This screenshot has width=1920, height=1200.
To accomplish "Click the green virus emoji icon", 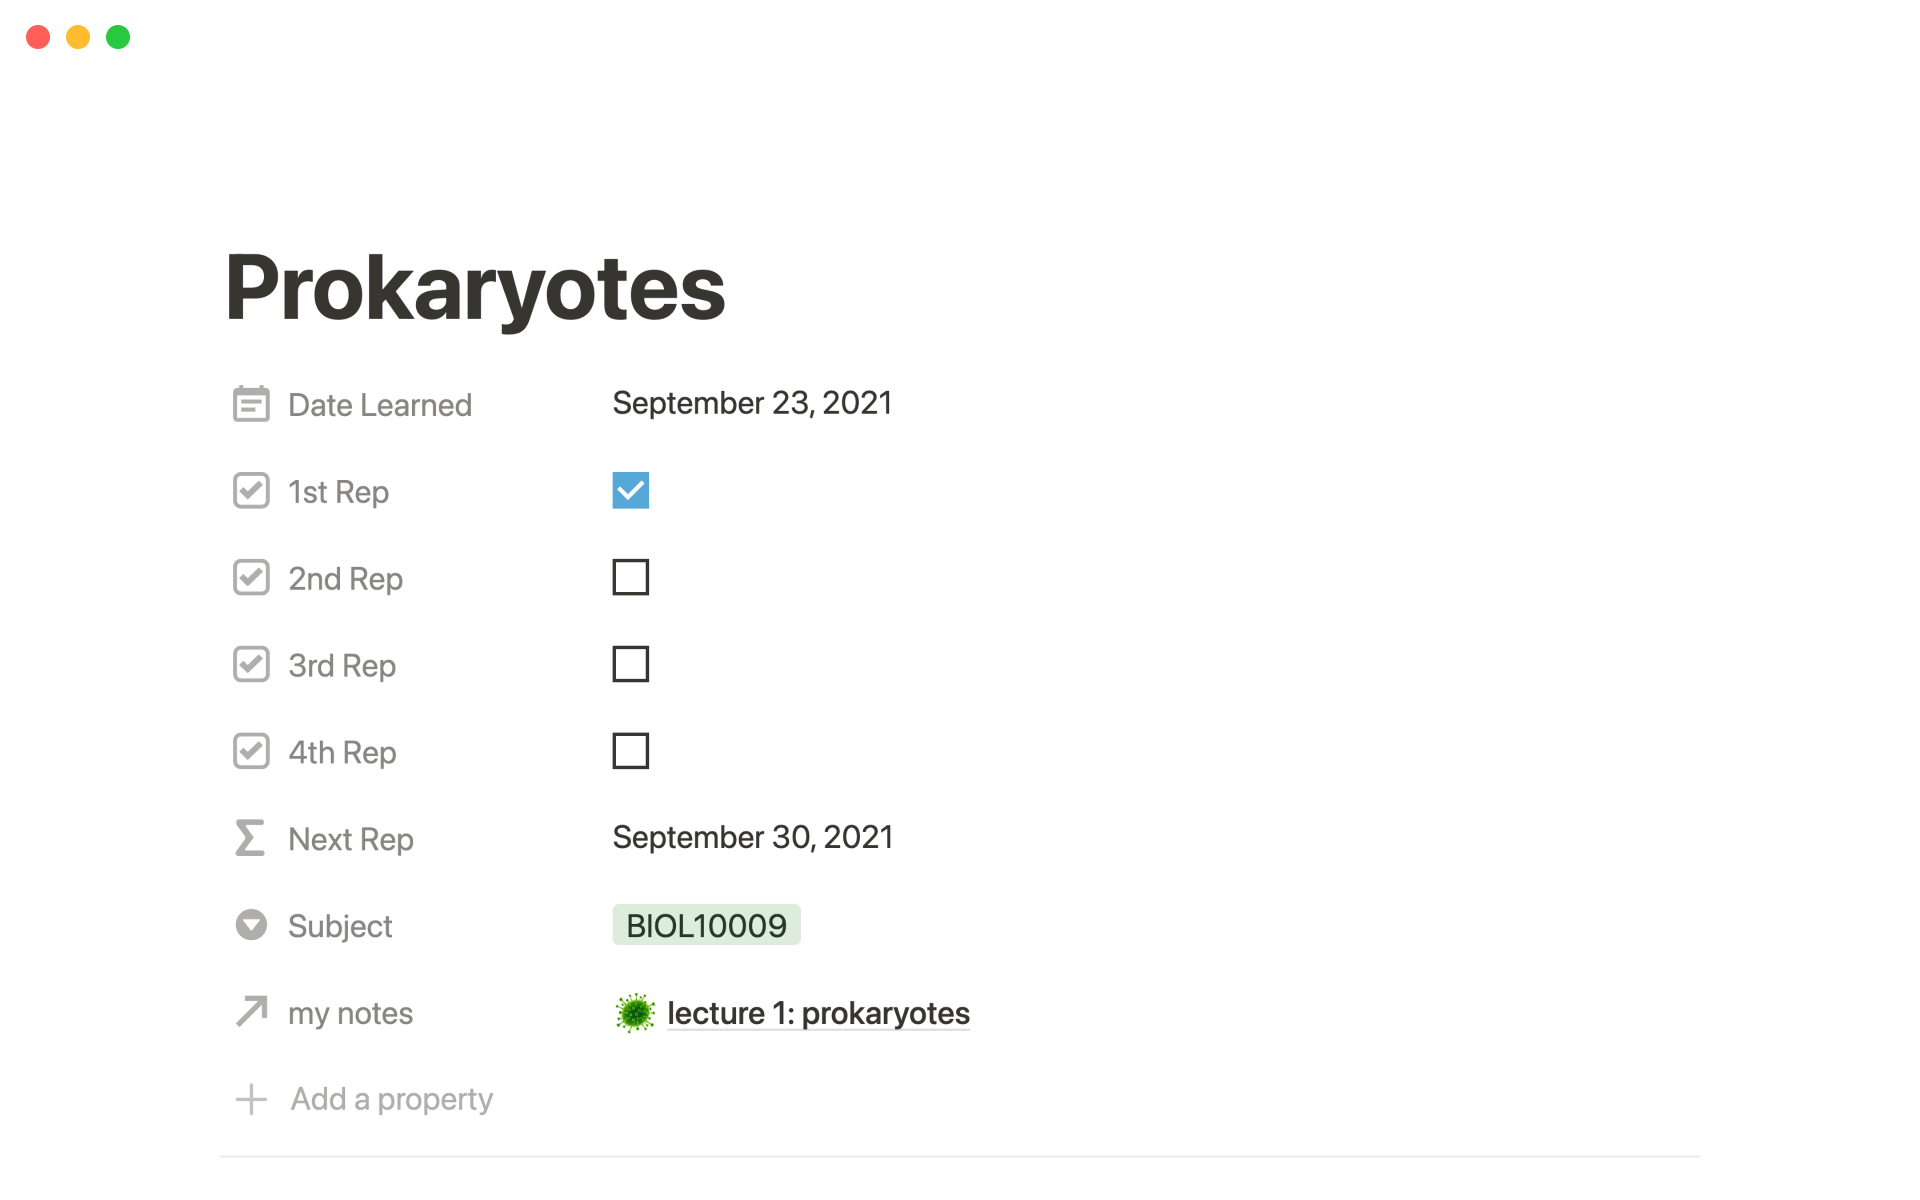I will click(x=635, y=1013).
